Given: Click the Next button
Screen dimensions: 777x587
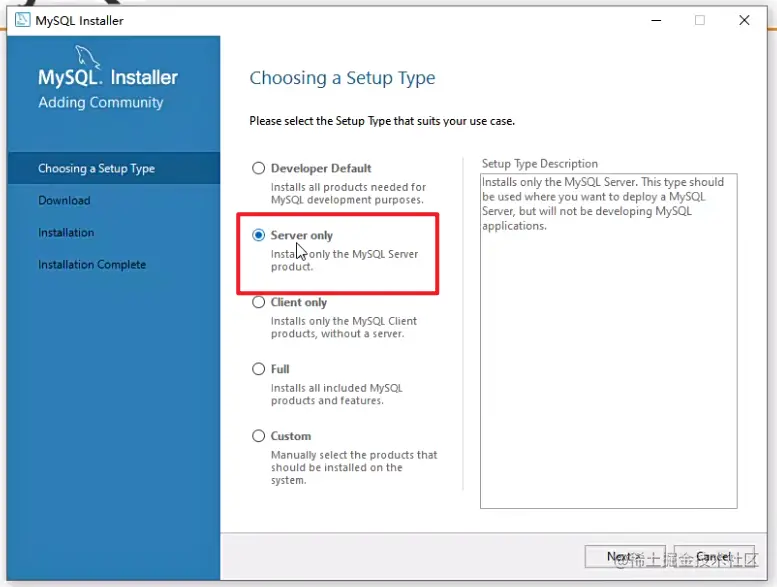Looking at the screenshot, I should pyautogui.click(x=625, y=557).
